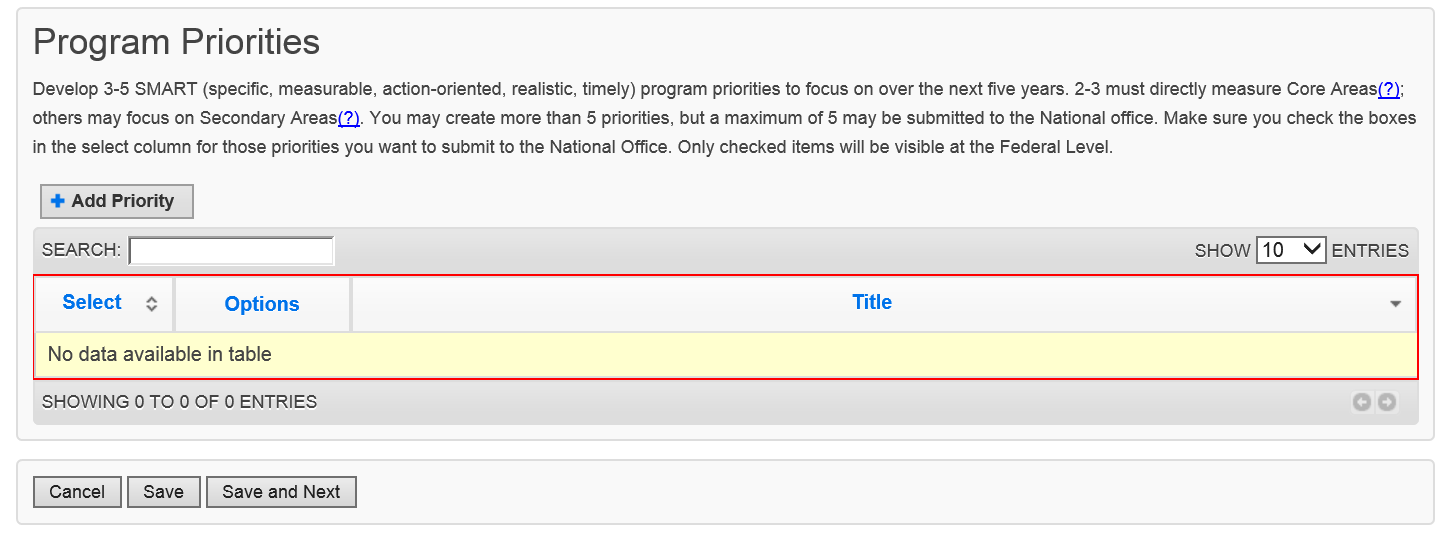Click the Save button
Image resolution: width=1442 pixels, height=536 pixels.
point(163,492)
